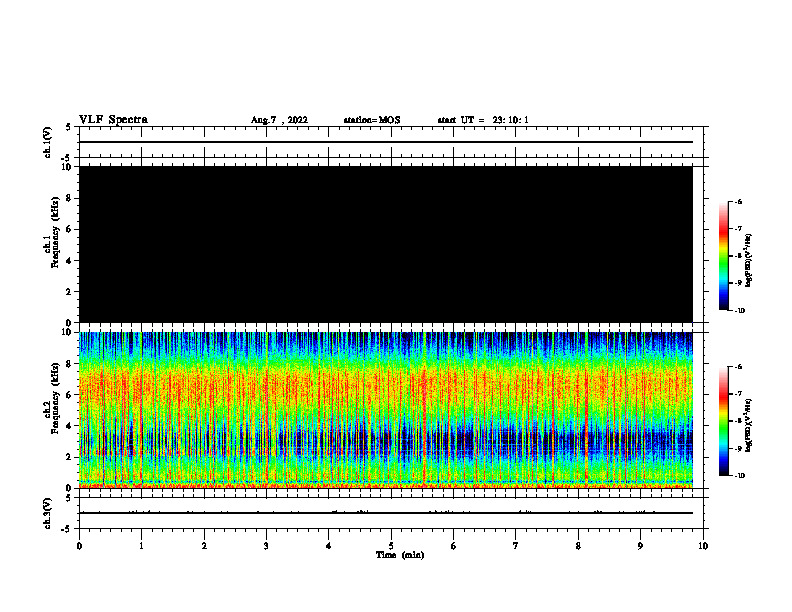Click time axis tick label "1"
This screenshot has height=612, width=792.
(x=141, y=546)
